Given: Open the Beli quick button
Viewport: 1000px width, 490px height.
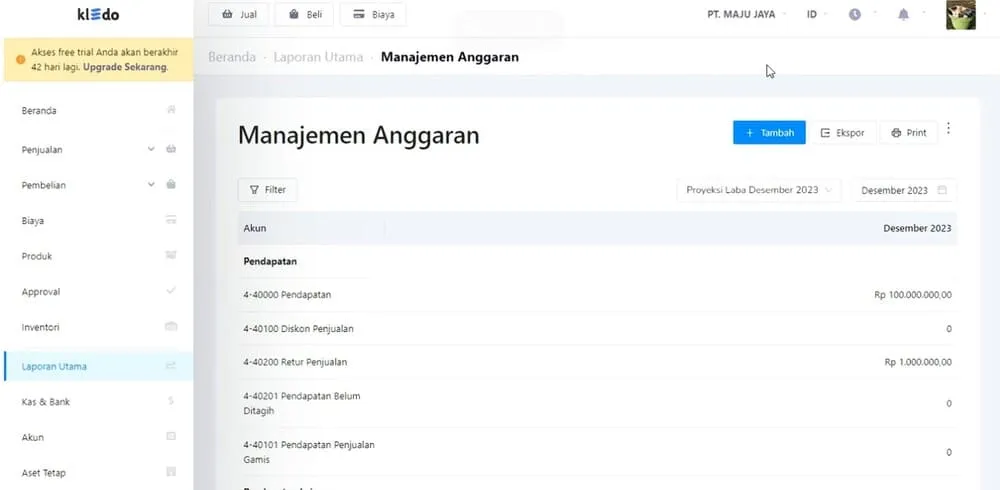Looking at the screenshot, I should click(x=305, y=14).
